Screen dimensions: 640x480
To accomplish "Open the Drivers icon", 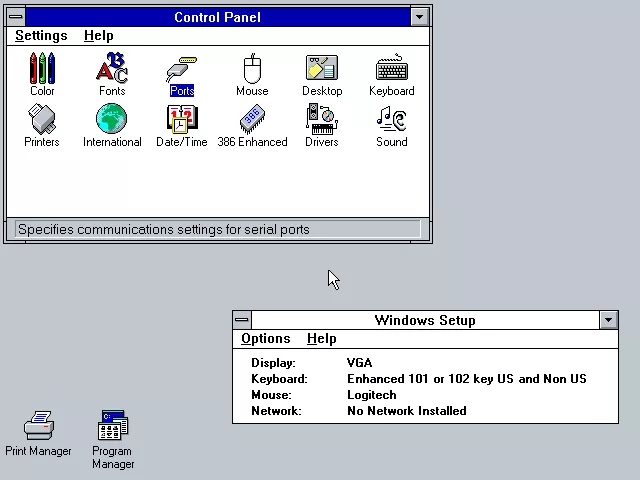I will pos(322,121).
